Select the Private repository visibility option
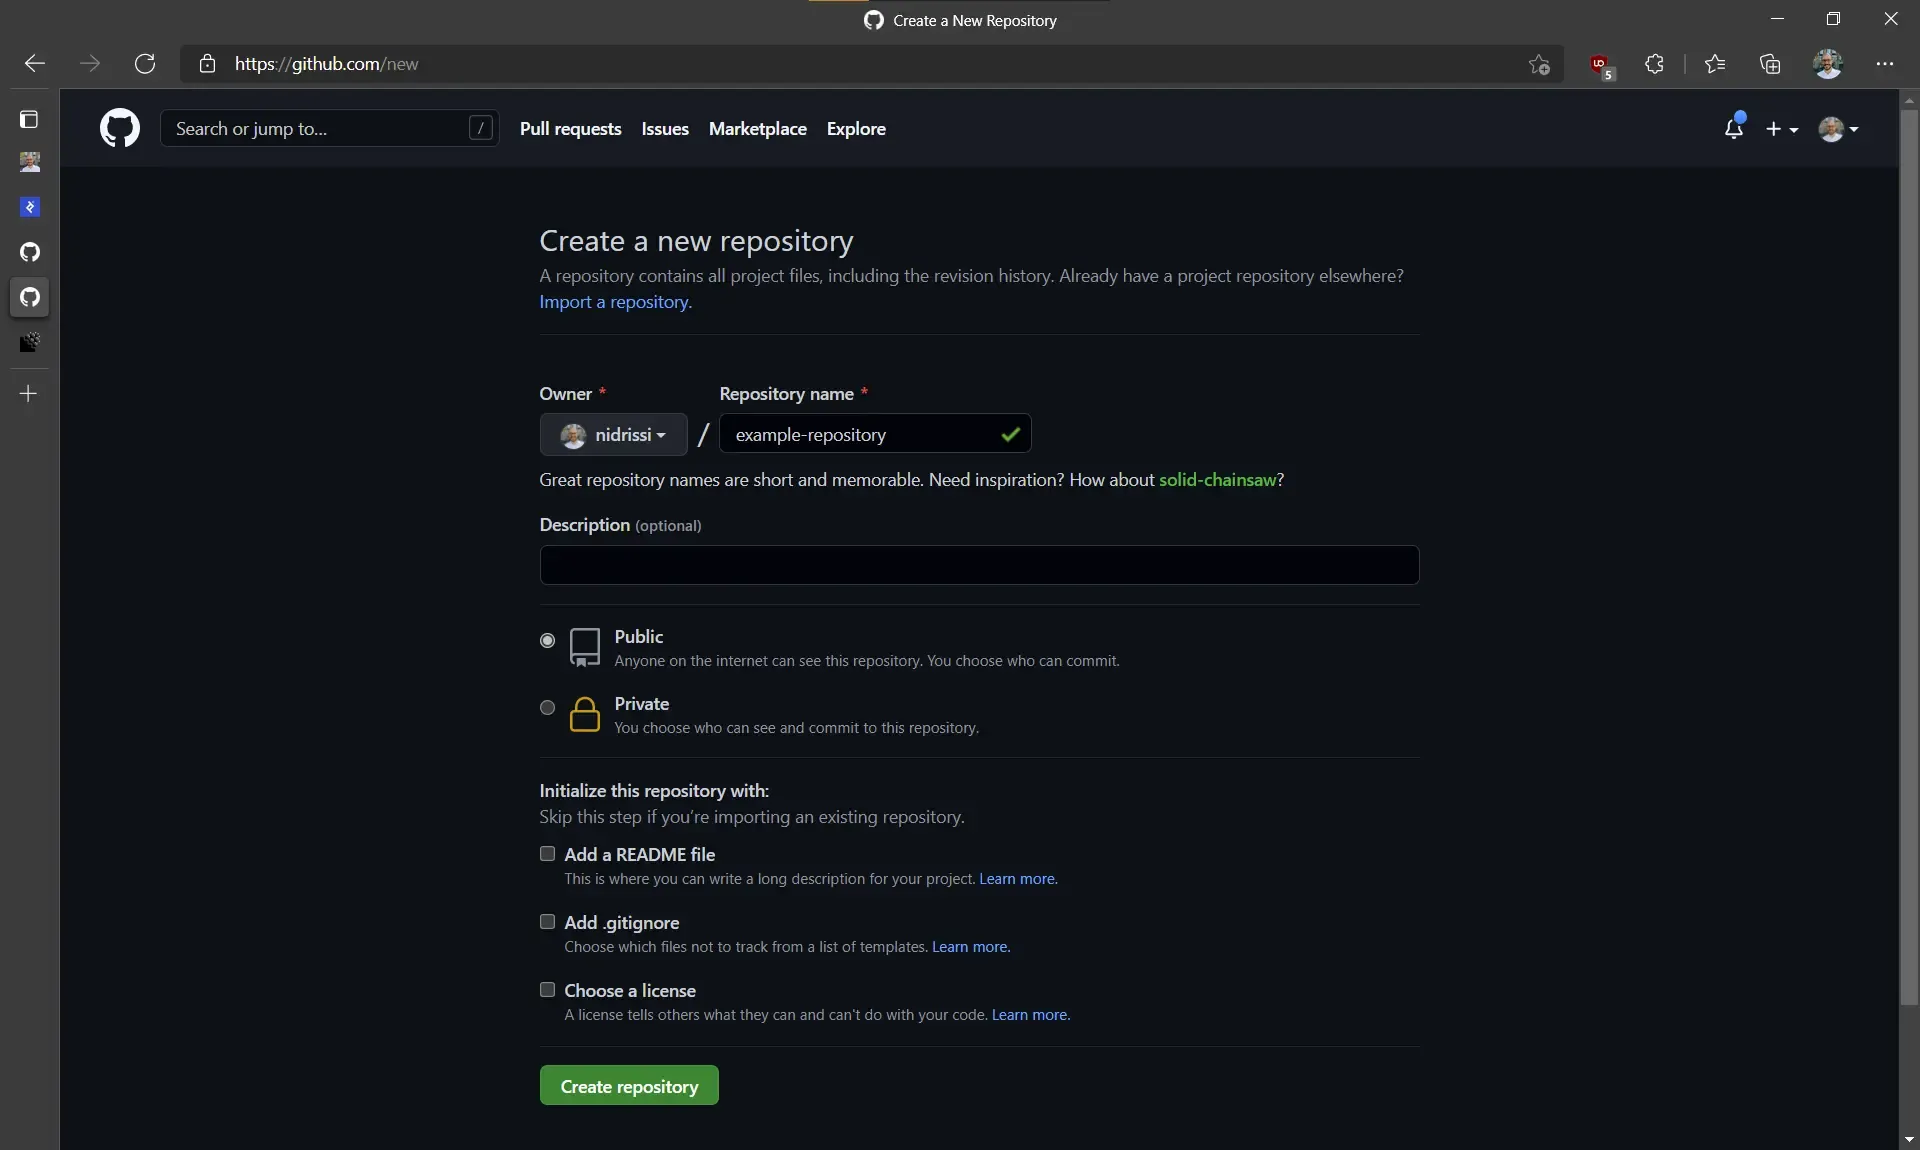 coord(547,708)
